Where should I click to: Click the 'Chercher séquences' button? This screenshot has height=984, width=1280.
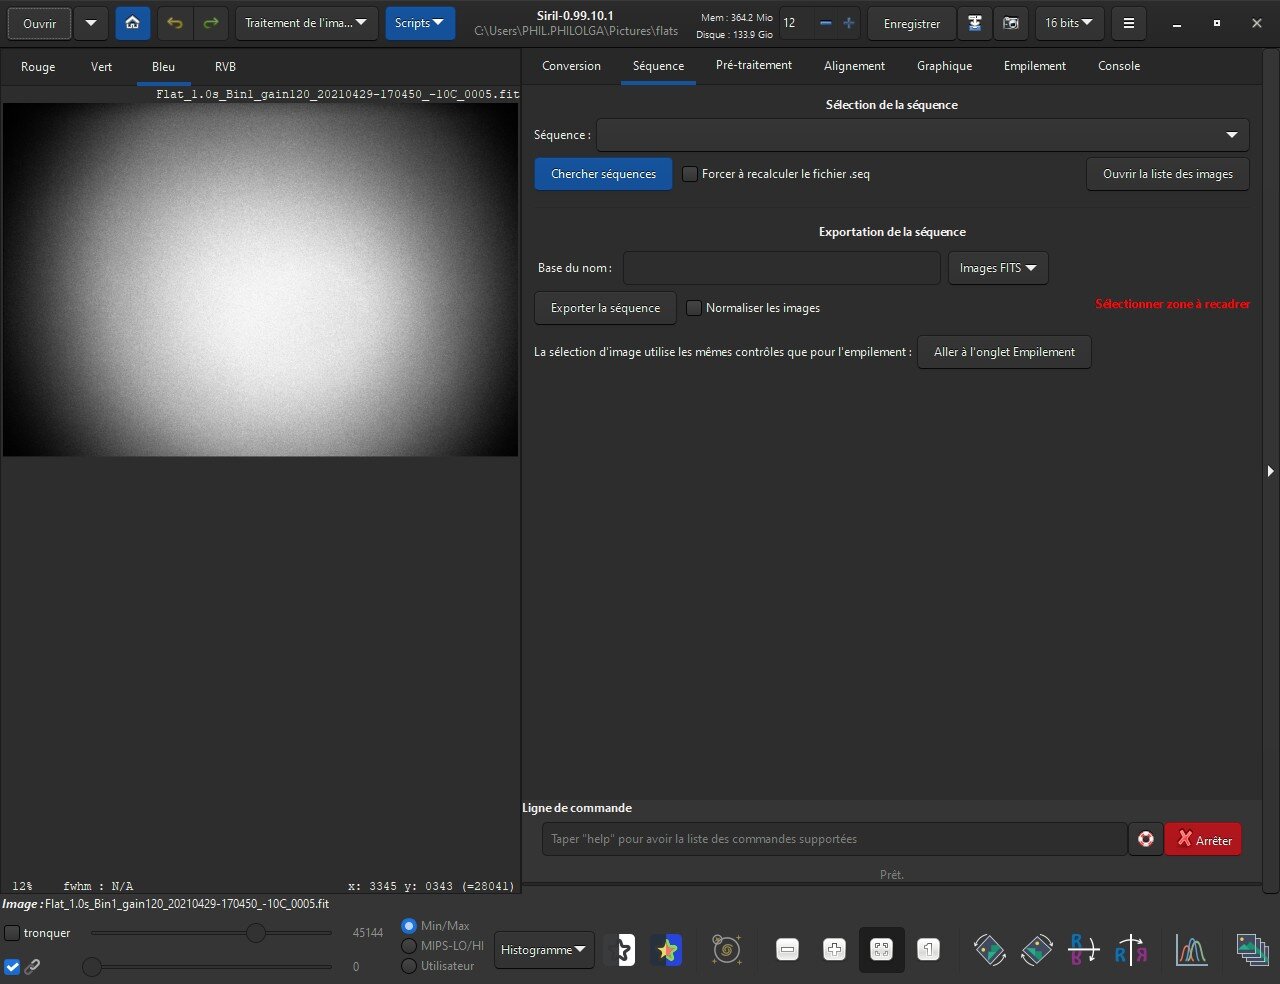pos(603,174)
